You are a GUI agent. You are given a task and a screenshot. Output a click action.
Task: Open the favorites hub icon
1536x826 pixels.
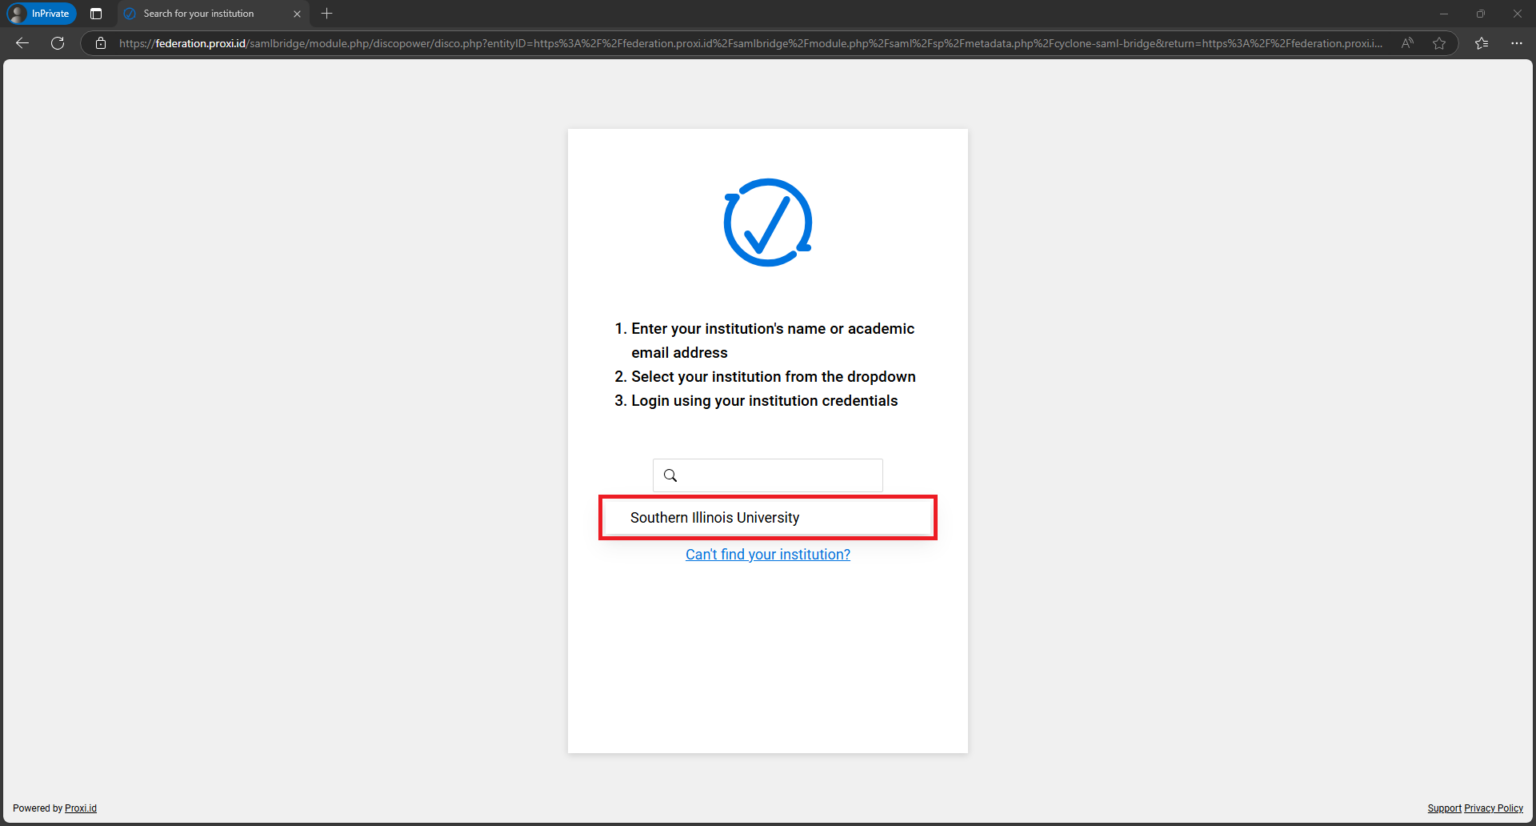[1481, 43]
